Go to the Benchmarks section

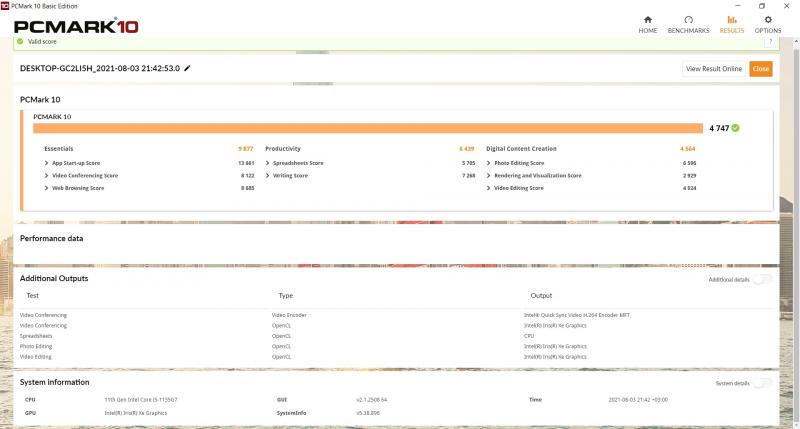click(688, 24)
